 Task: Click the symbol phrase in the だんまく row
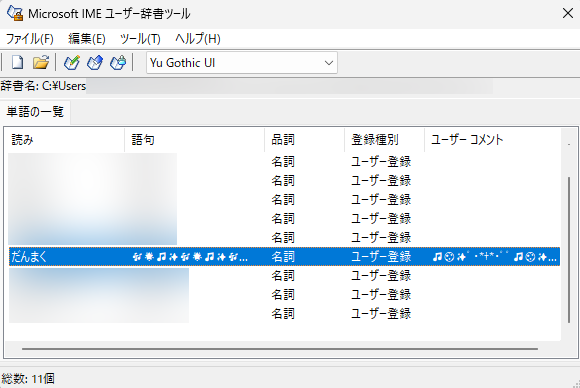[190, 257]
